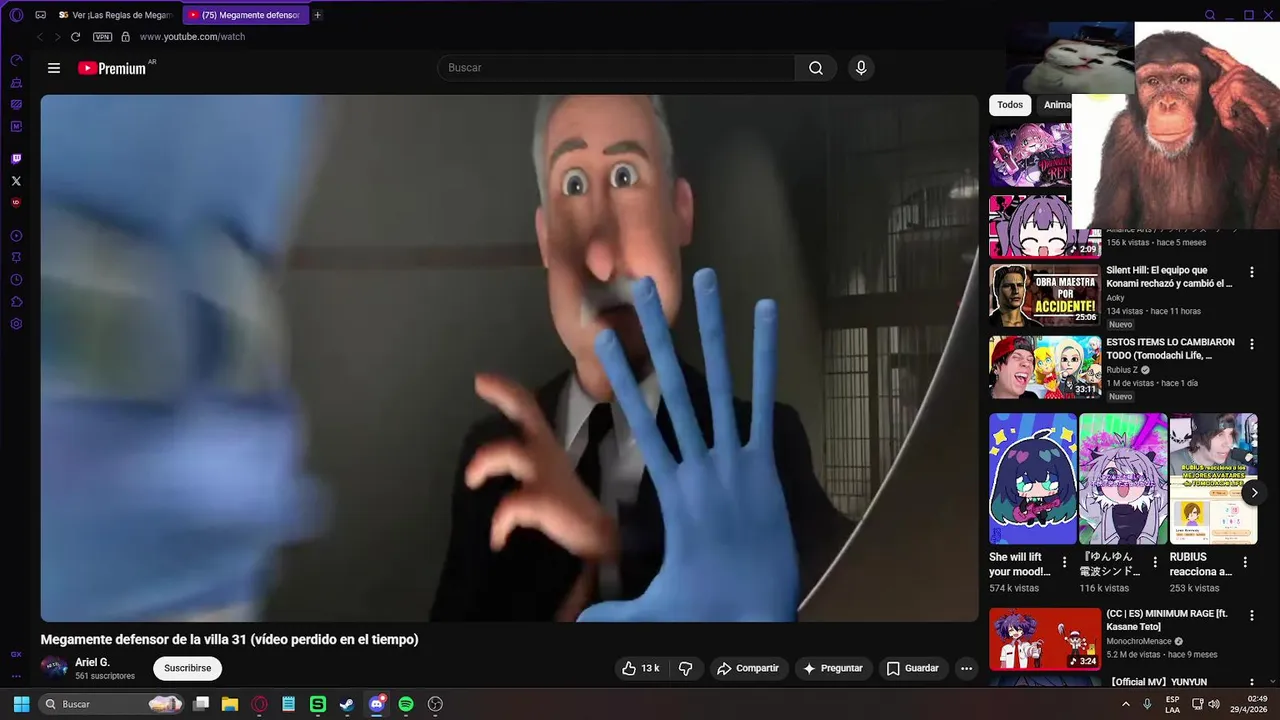Open options for Silent Hill video
This screenshot has width=1280, height=720.
(x=1251, y=272)
